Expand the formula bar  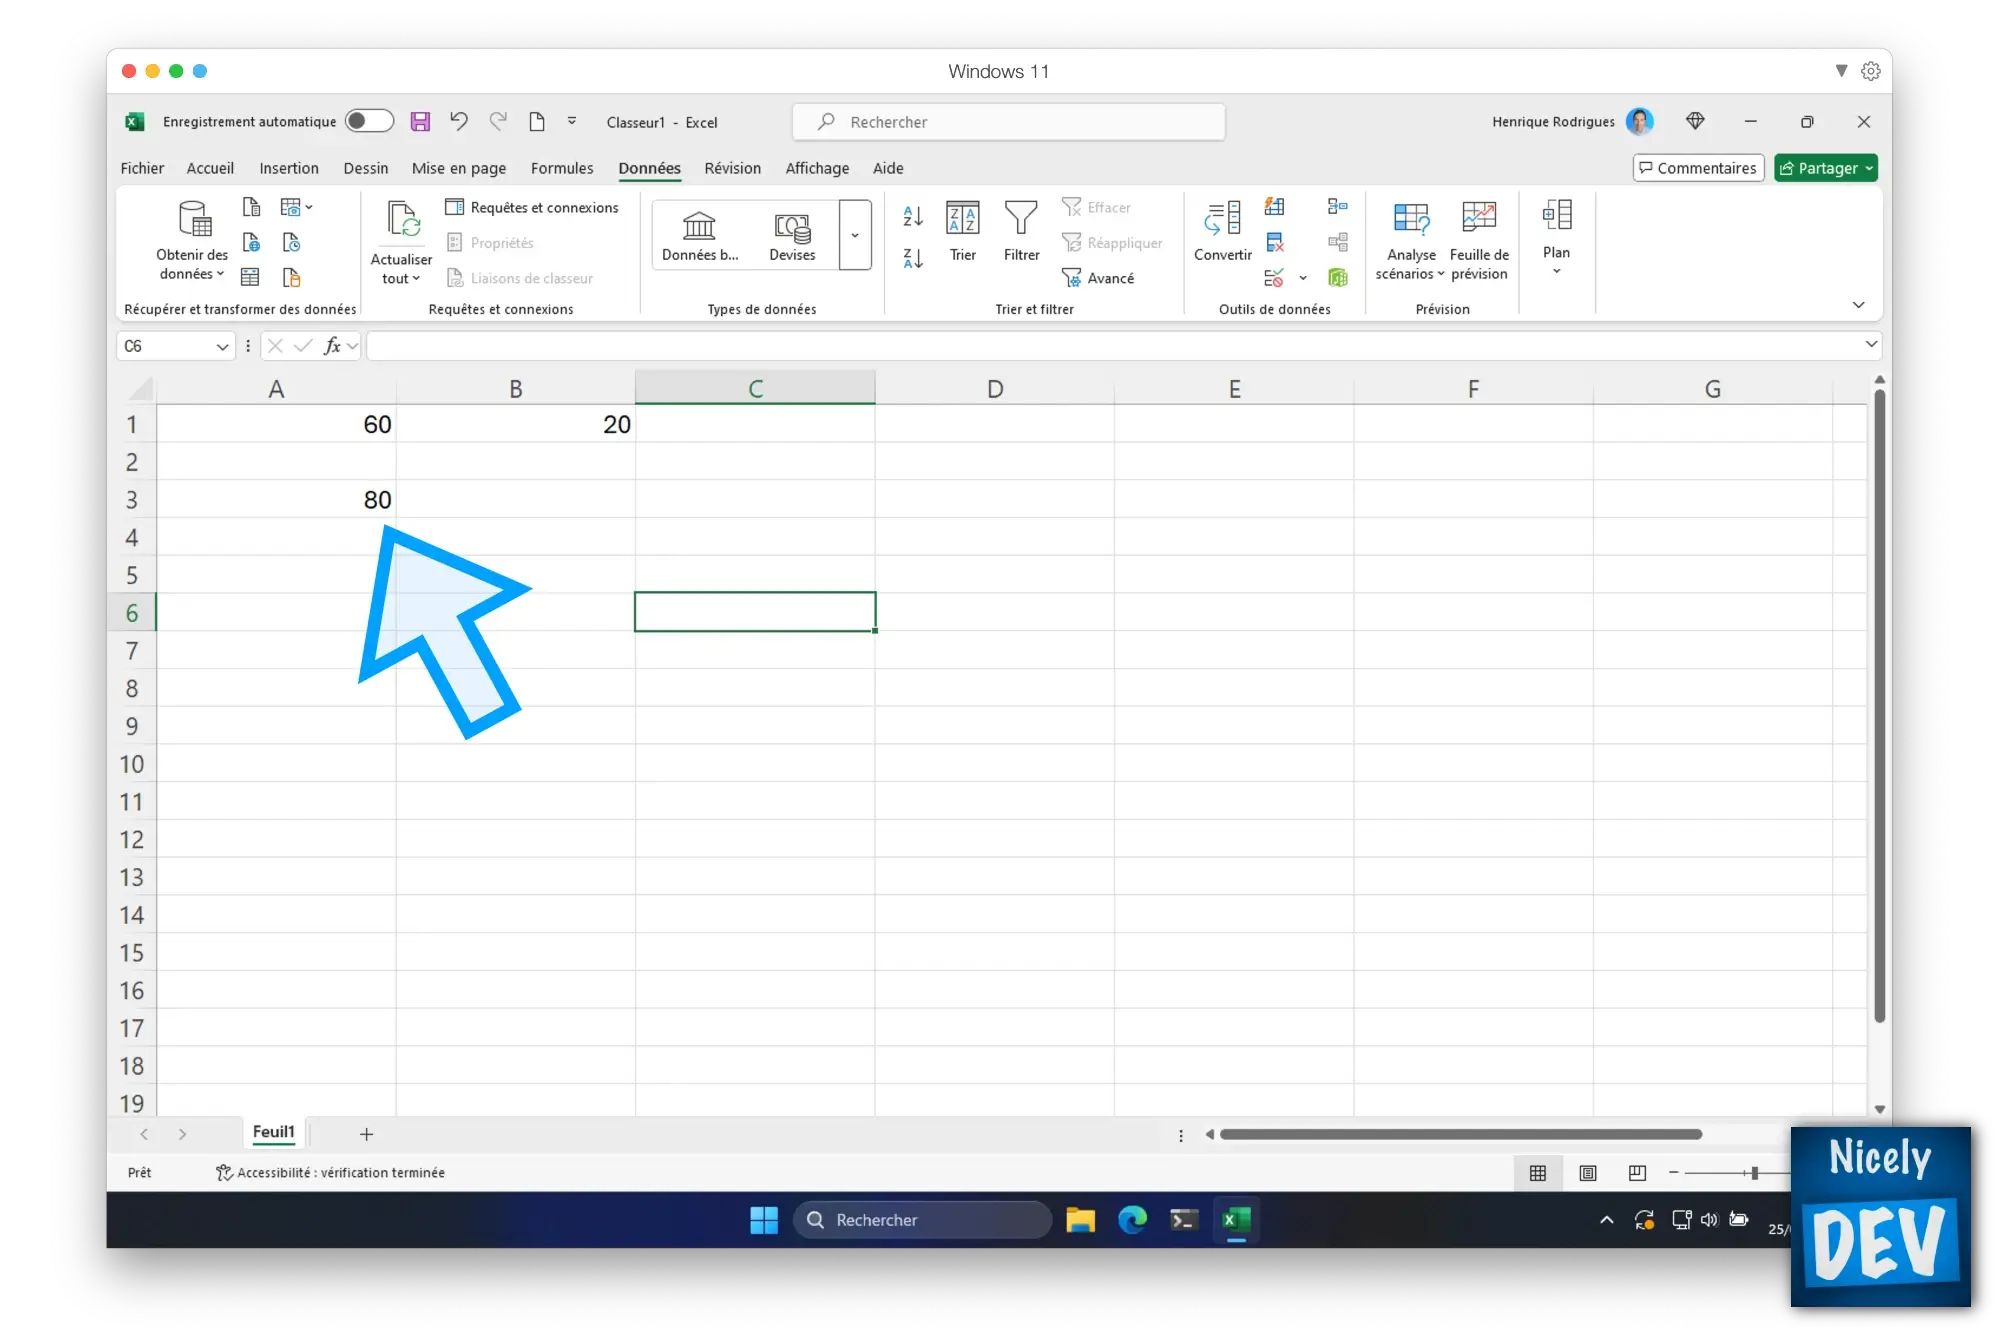pos(1871,344)
